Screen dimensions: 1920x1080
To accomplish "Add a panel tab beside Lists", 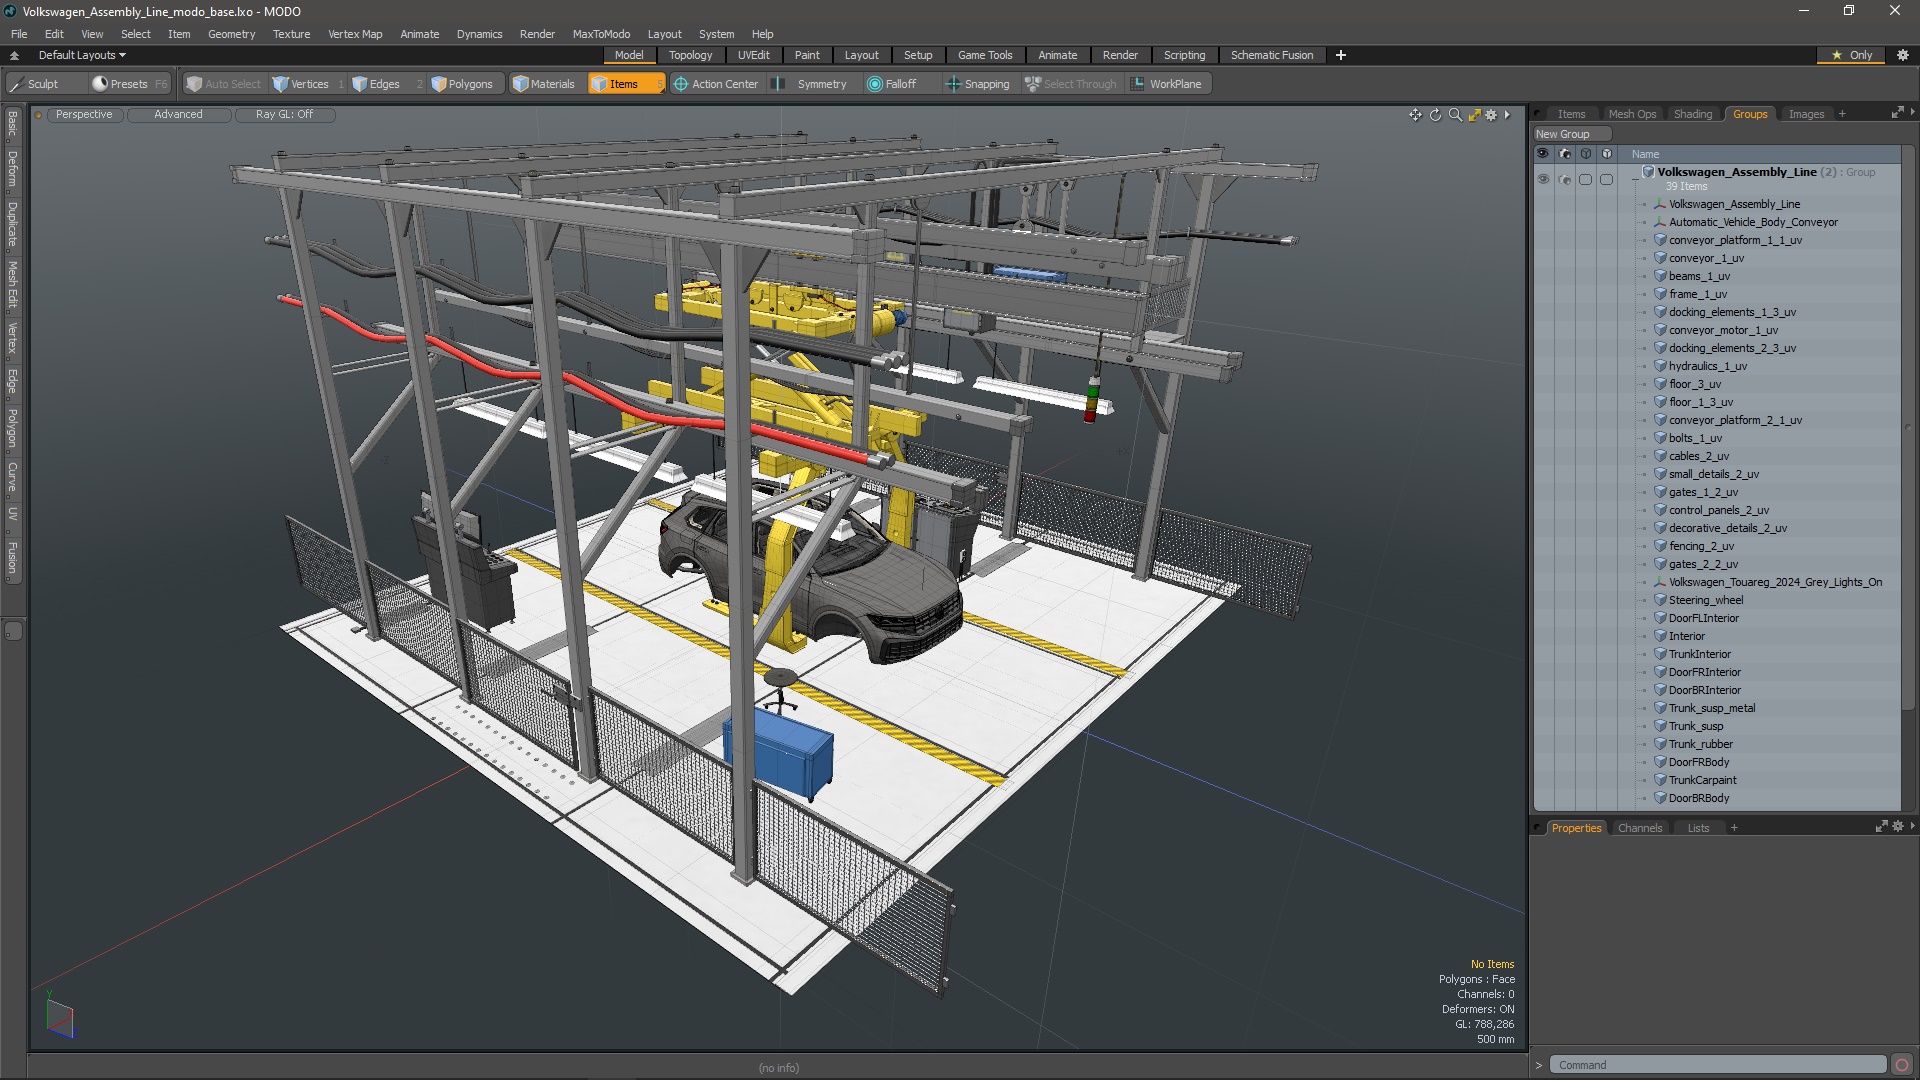I will click(x=1734, y=828).
